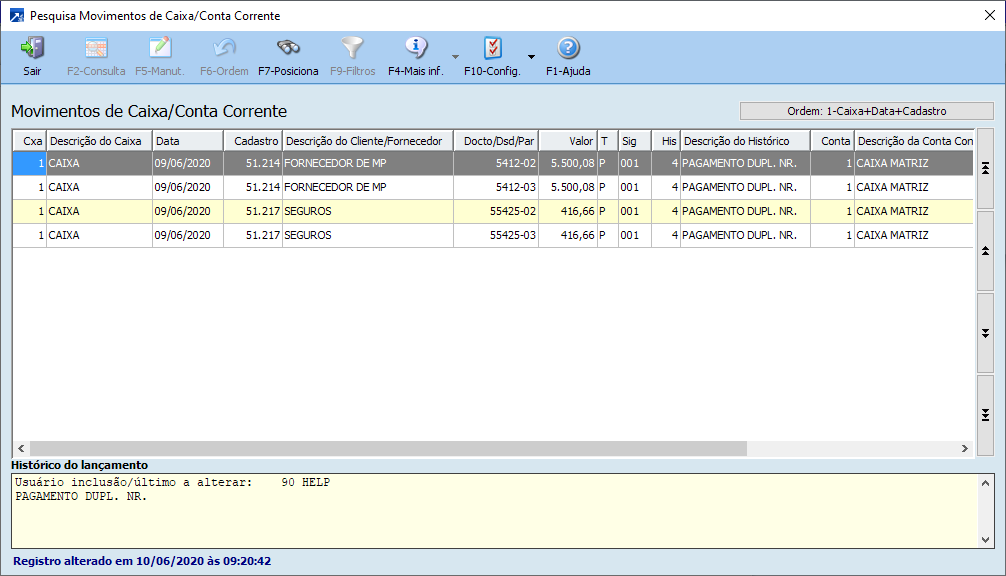
Task: Expand the F4-Mais inf. dropdown arrow
Action: pyautogui.click(x=455, y=57)
